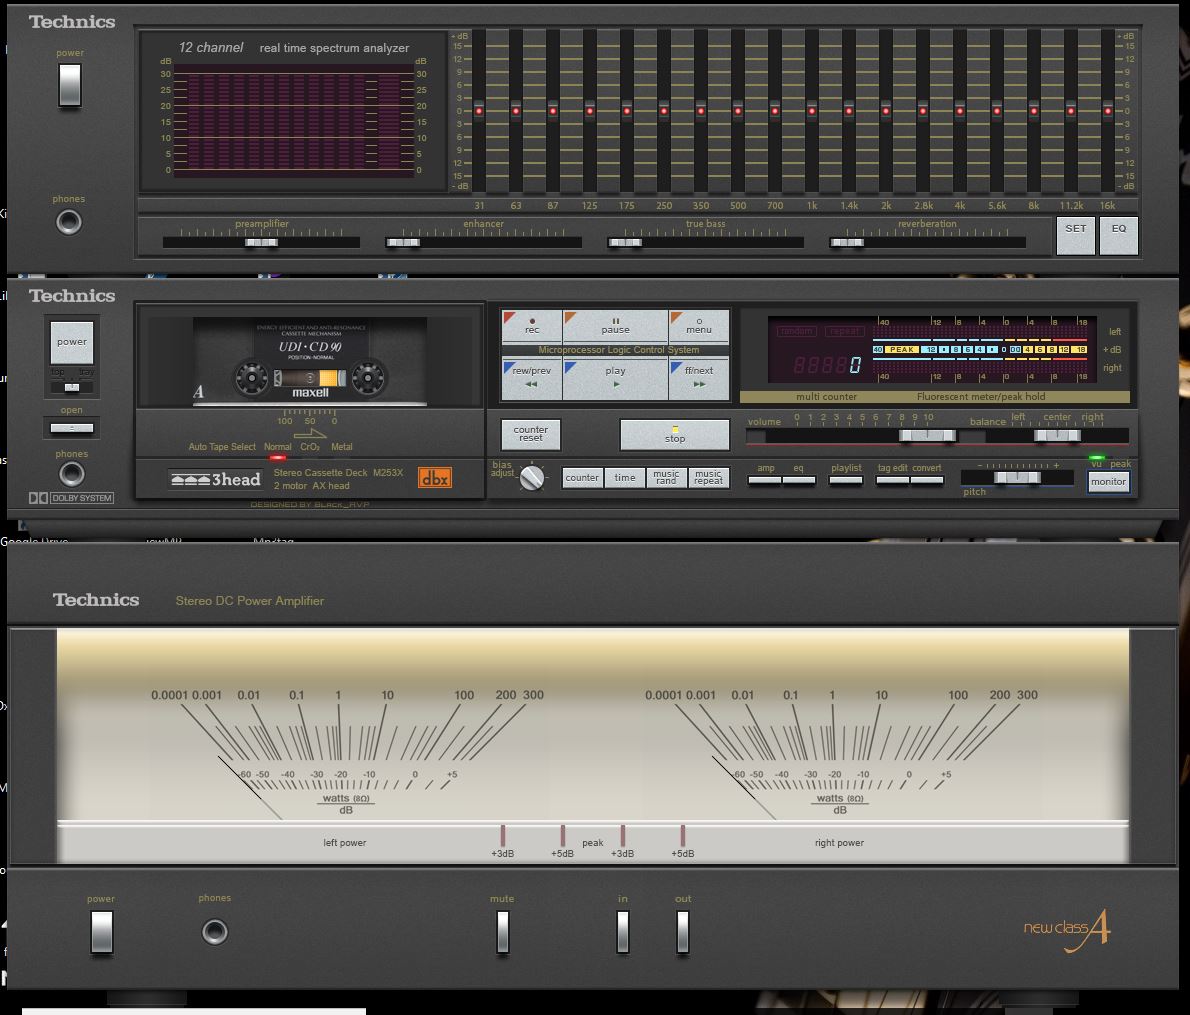This screenshot has width=1190, height=1015.
Task: Adjust the reverberation slider
Action: [x=846, y=242]
